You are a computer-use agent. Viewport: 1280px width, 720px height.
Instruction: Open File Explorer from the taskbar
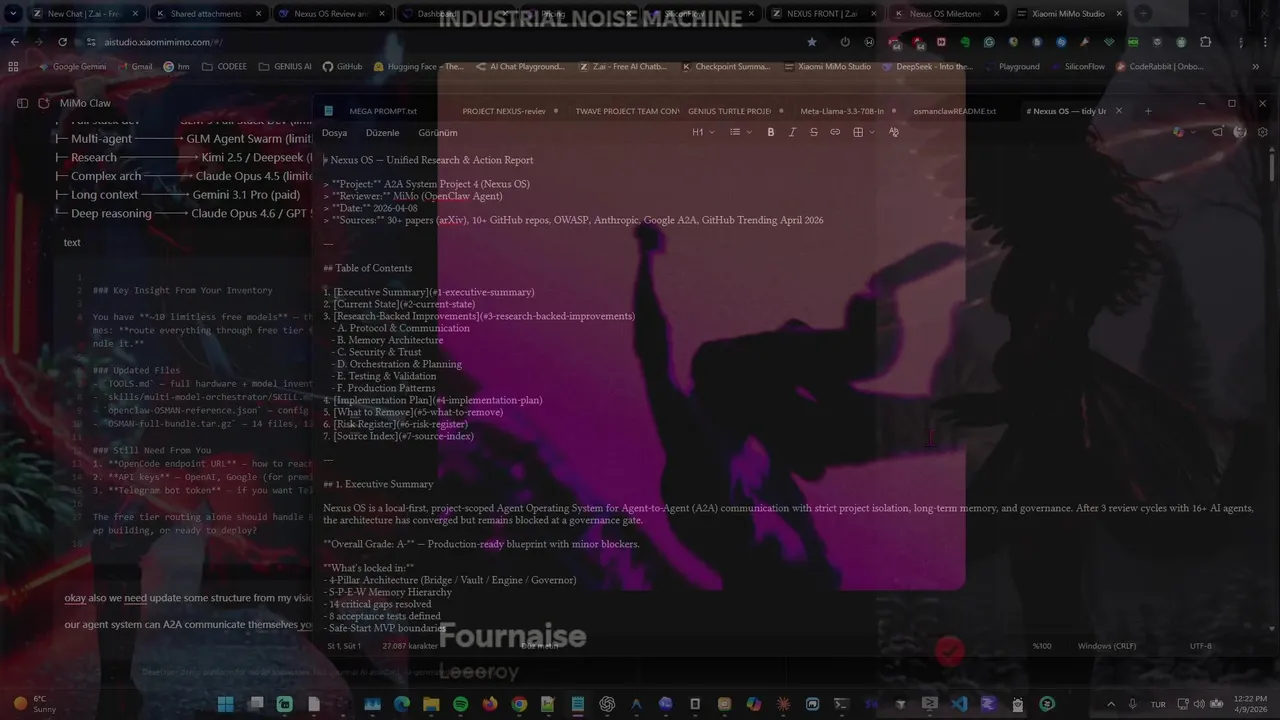tap(431, 704)
